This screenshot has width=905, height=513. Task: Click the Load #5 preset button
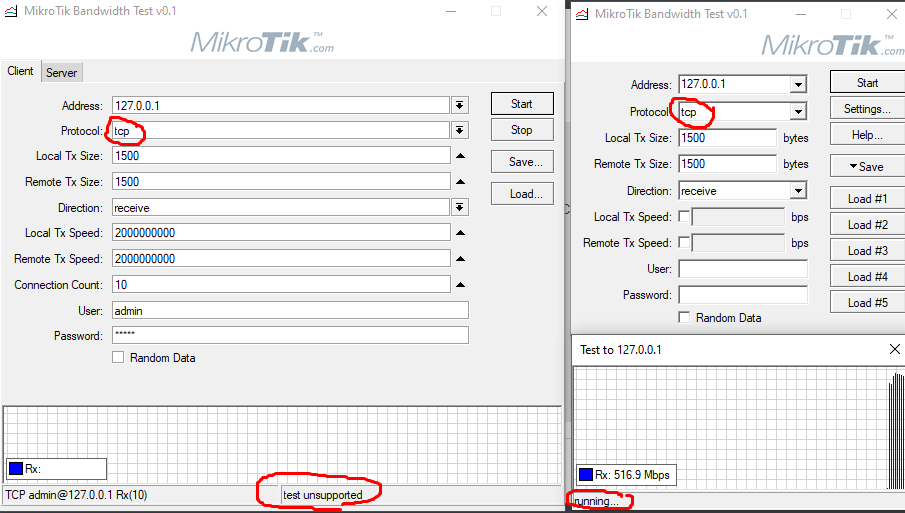pyautogui.click(x=867, y=302)
